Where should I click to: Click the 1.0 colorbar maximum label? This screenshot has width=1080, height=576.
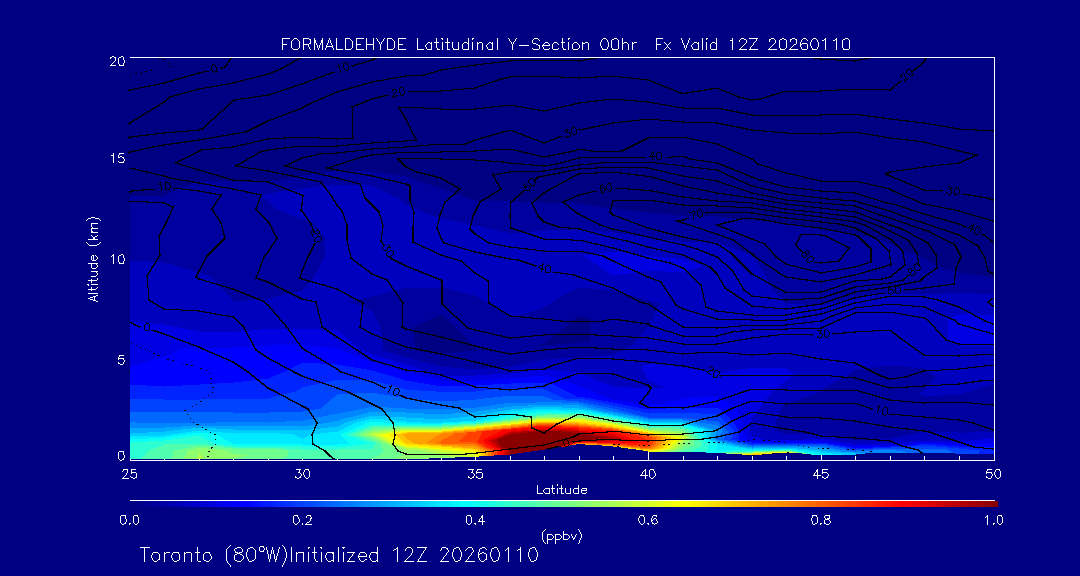tap(993, 520)
